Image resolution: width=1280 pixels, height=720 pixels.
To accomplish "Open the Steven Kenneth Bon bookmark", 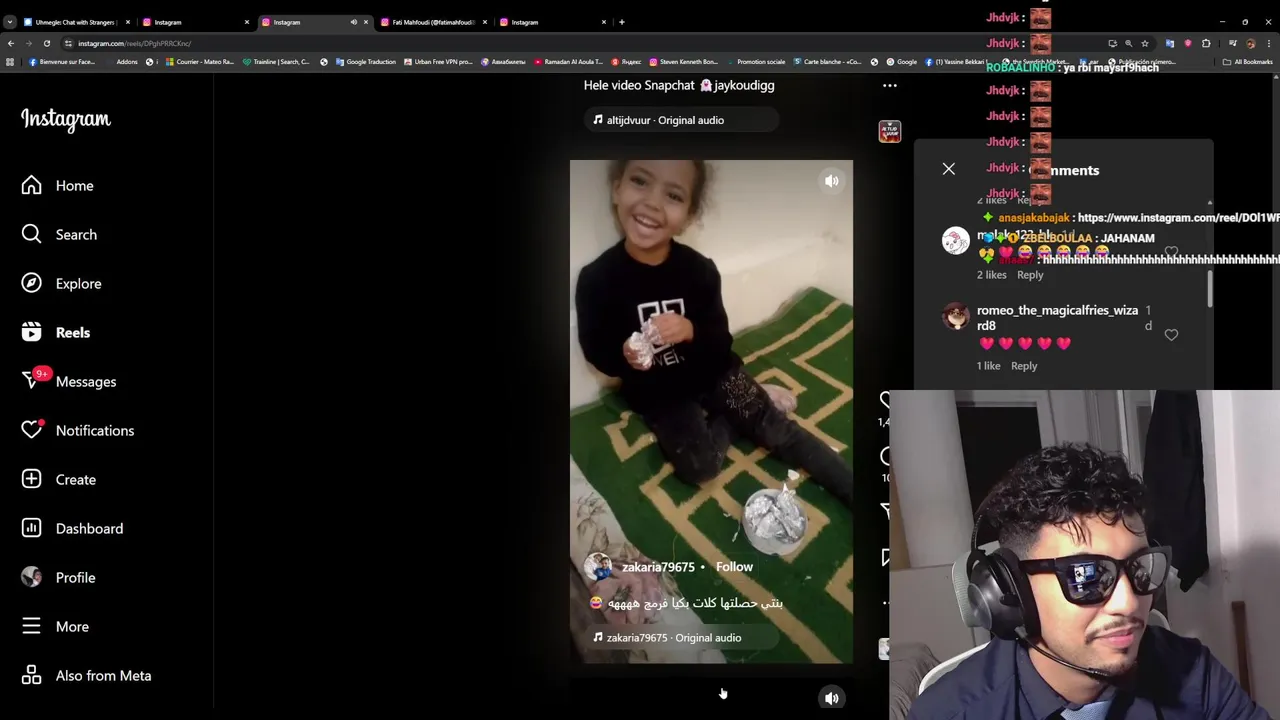I will pyautogui.click(x=683, y=62).
